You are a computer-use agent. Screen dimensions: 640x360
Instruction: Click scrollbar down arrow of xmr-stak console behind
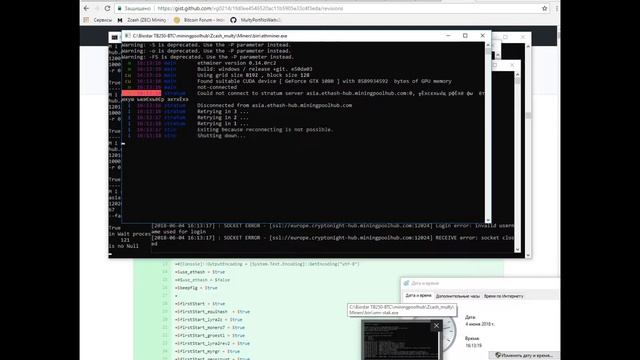518,249
